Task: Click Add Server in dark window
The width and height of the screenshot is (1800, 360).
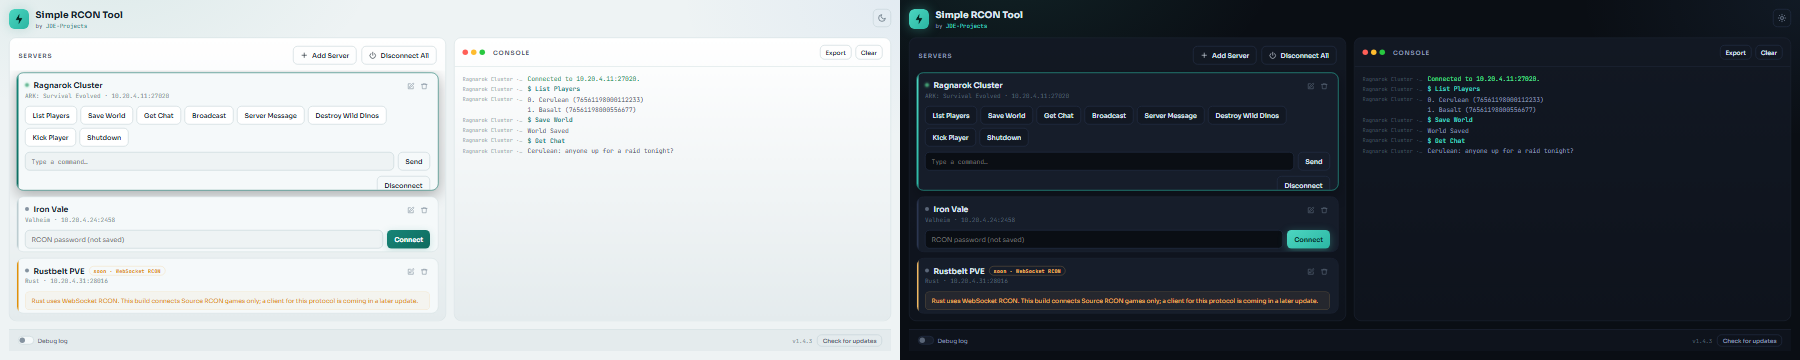Action: tap(1225, 55)
